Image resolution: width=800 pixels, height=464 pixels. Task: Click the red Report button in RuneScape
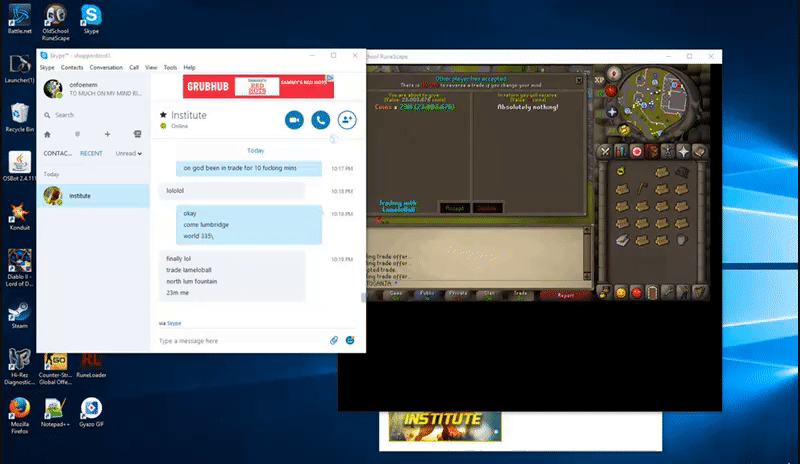565,295
